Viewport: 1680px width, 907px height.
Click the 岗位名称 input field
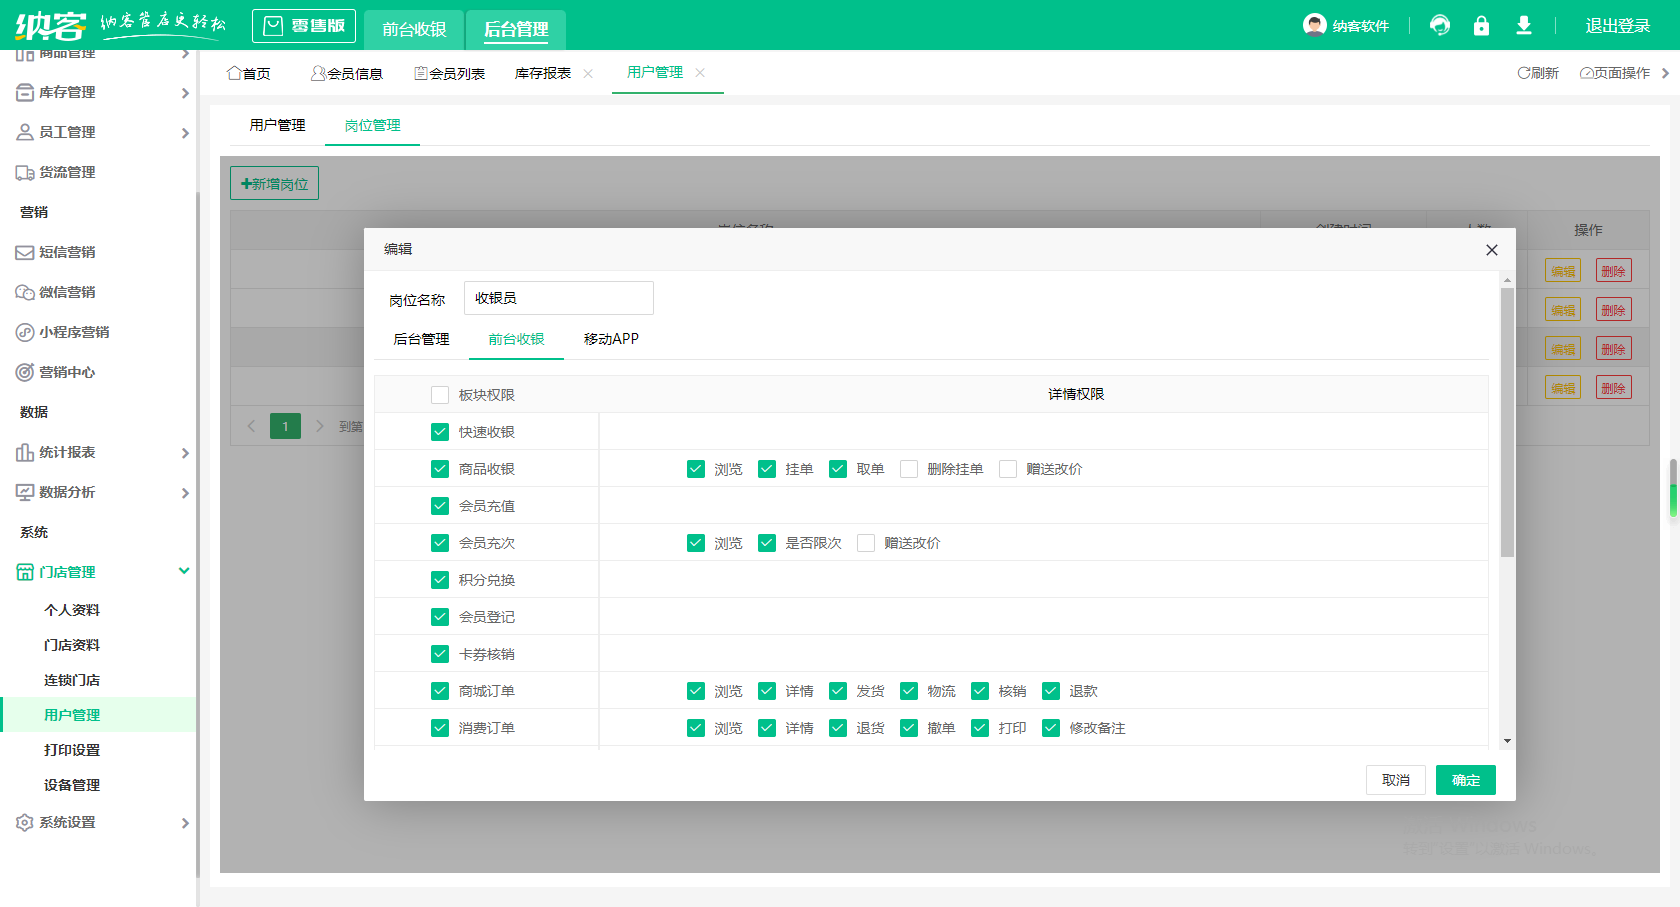click(558, 298)
